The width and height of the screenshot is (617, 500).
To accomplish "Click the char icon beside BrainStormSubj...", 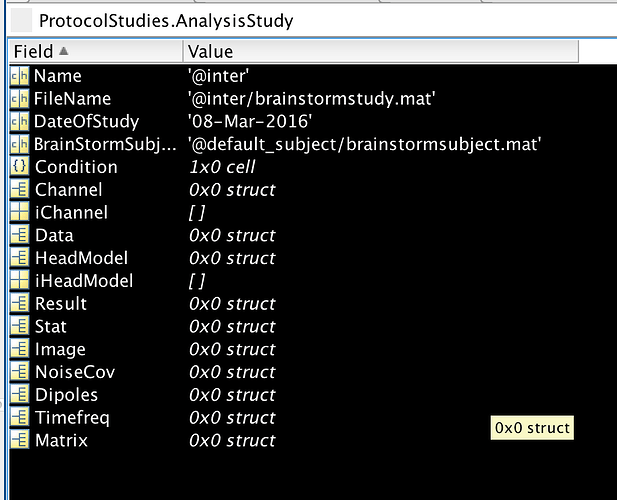I will (x=19, y=145).
